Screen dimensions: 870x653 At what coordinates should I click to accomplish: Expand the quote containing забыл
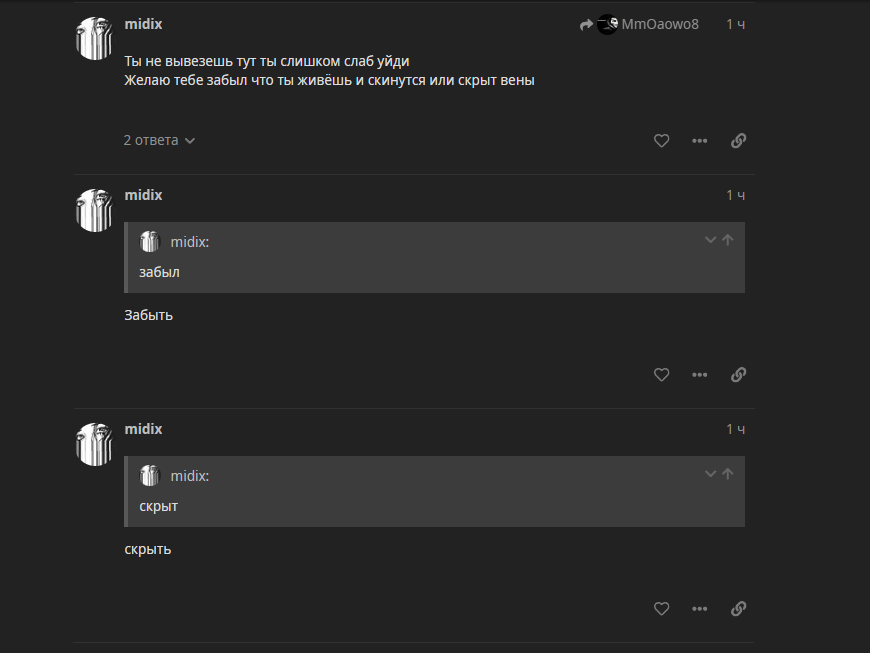coord(710,240)
